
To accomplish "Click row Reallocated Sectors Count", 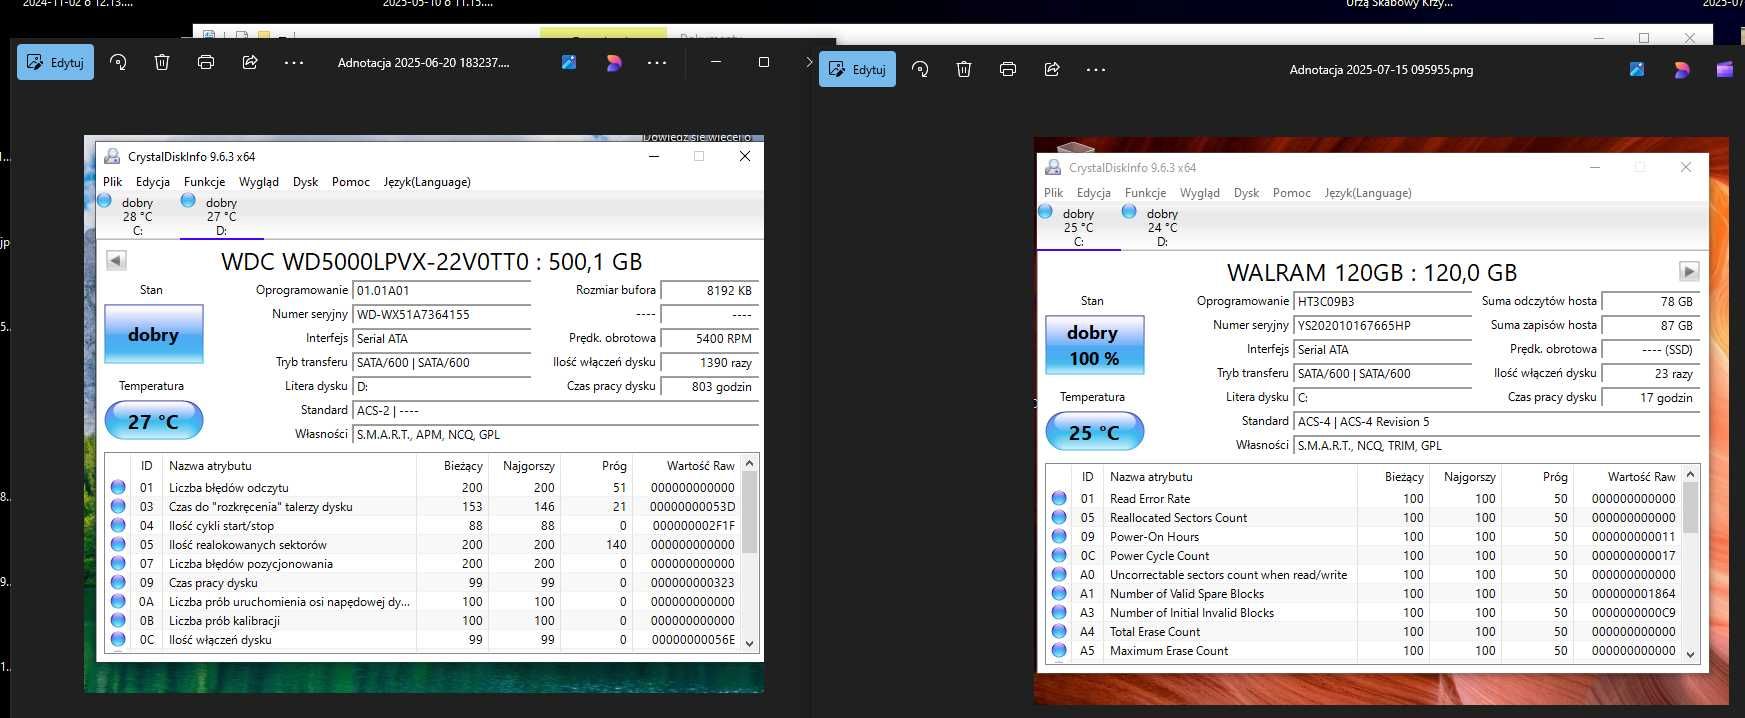I will (x=1365, y=517).
